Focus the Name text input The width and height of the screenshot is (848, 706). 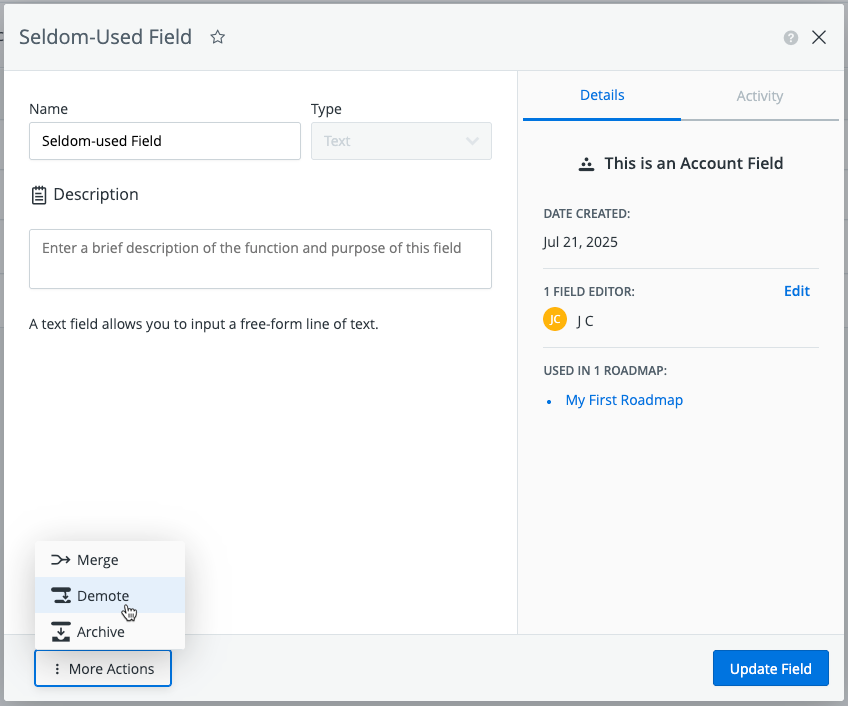click(165, 141)
